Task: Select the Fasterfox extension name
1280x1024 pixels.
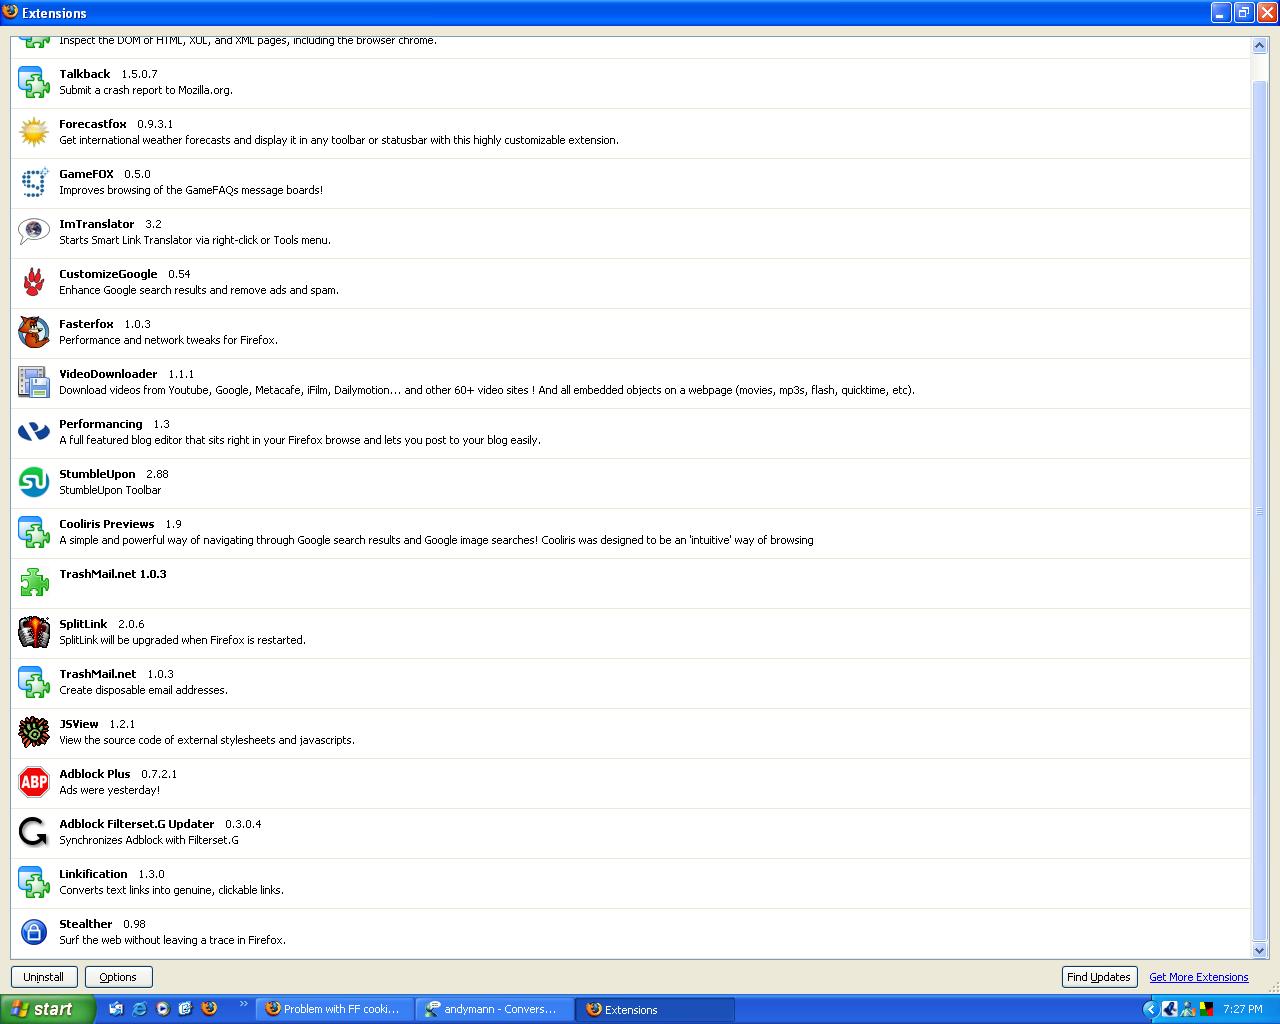Action: click(86, 324)
